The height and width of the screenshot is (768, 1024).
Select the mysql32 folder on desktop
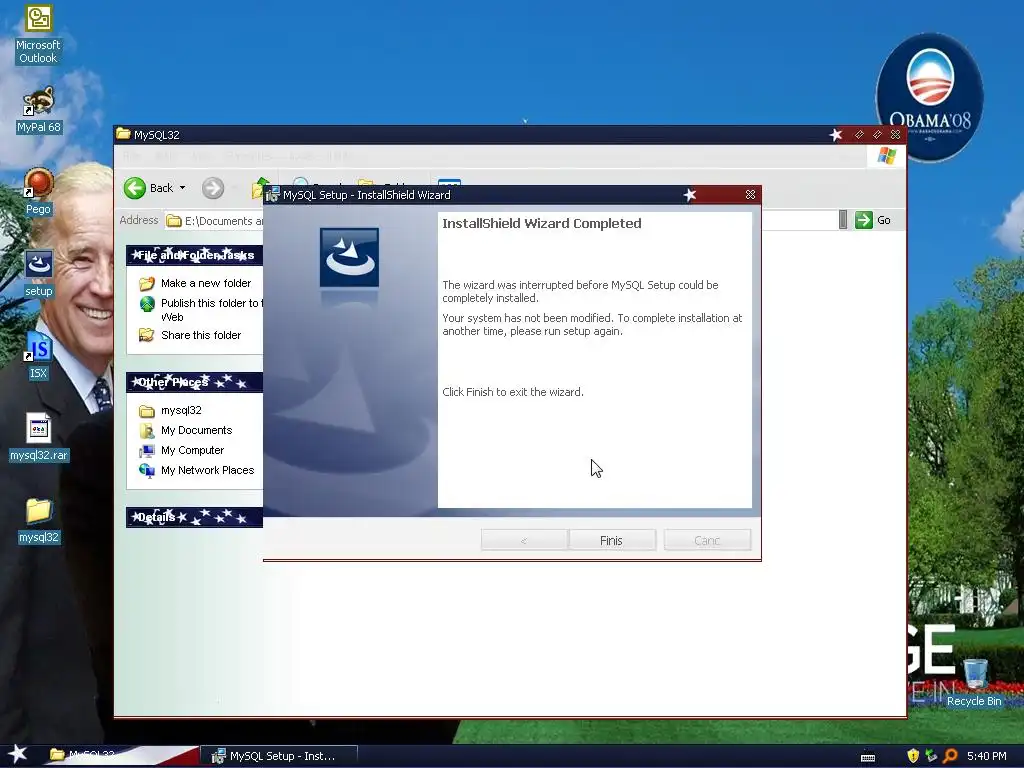39,520
